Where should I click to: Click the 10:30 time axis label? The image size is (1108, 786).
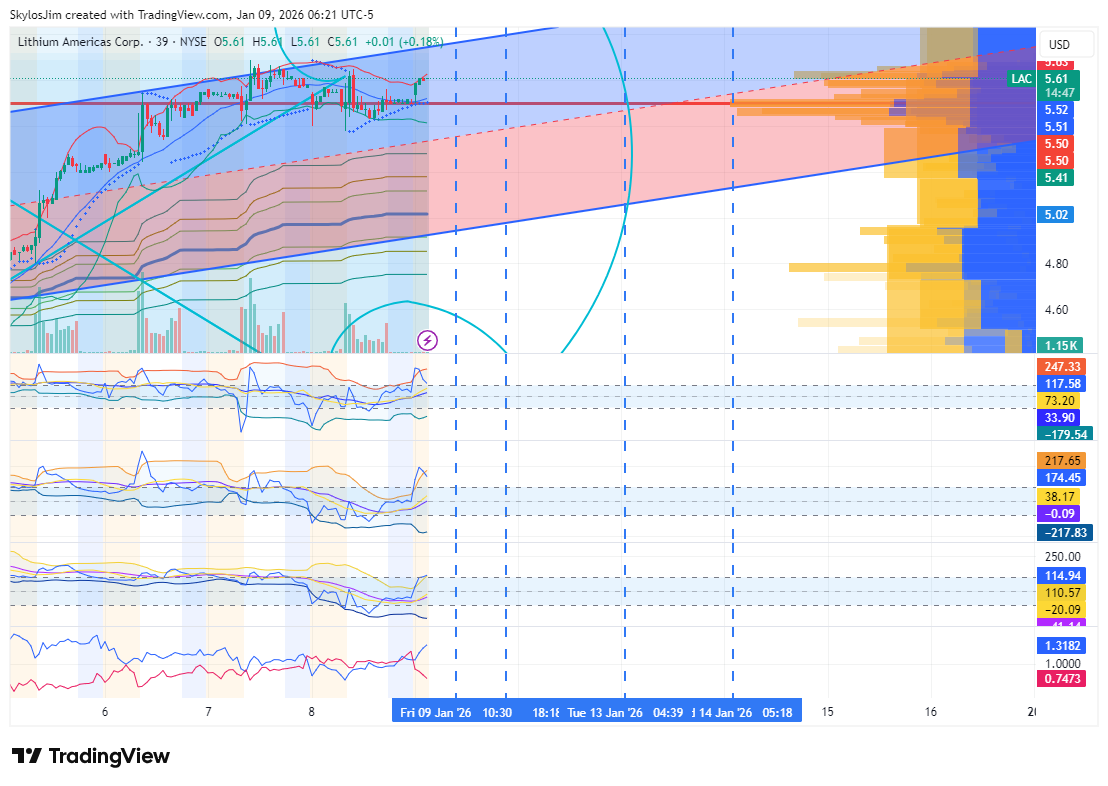[497, 713]
